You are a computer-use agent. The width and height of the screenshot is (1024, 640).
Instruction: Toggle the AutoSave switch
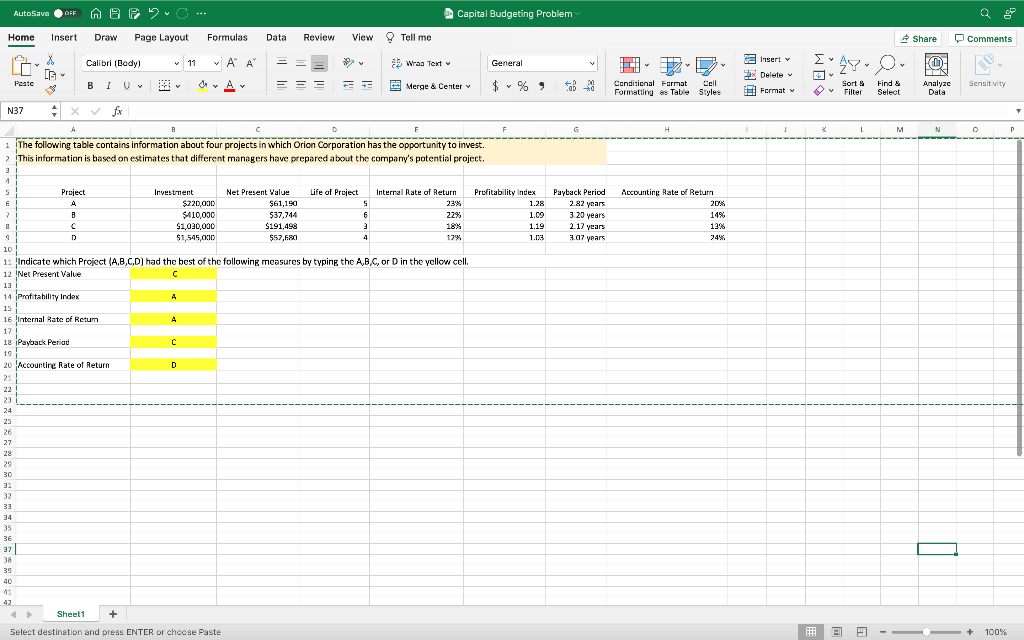tap(67, 13)
